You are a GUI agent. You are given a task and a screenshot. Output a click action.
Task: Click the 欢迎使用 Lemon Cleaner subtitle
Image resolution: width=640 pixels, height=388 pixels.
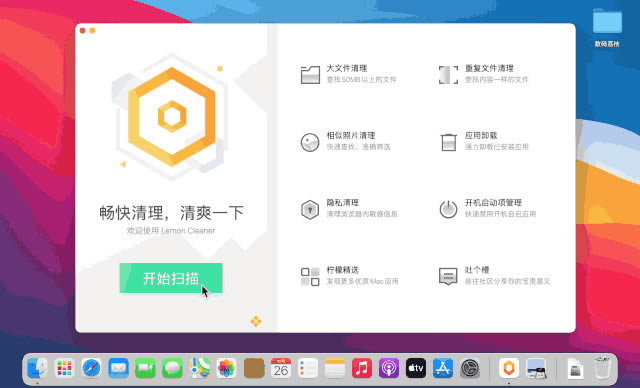[171, 231]
